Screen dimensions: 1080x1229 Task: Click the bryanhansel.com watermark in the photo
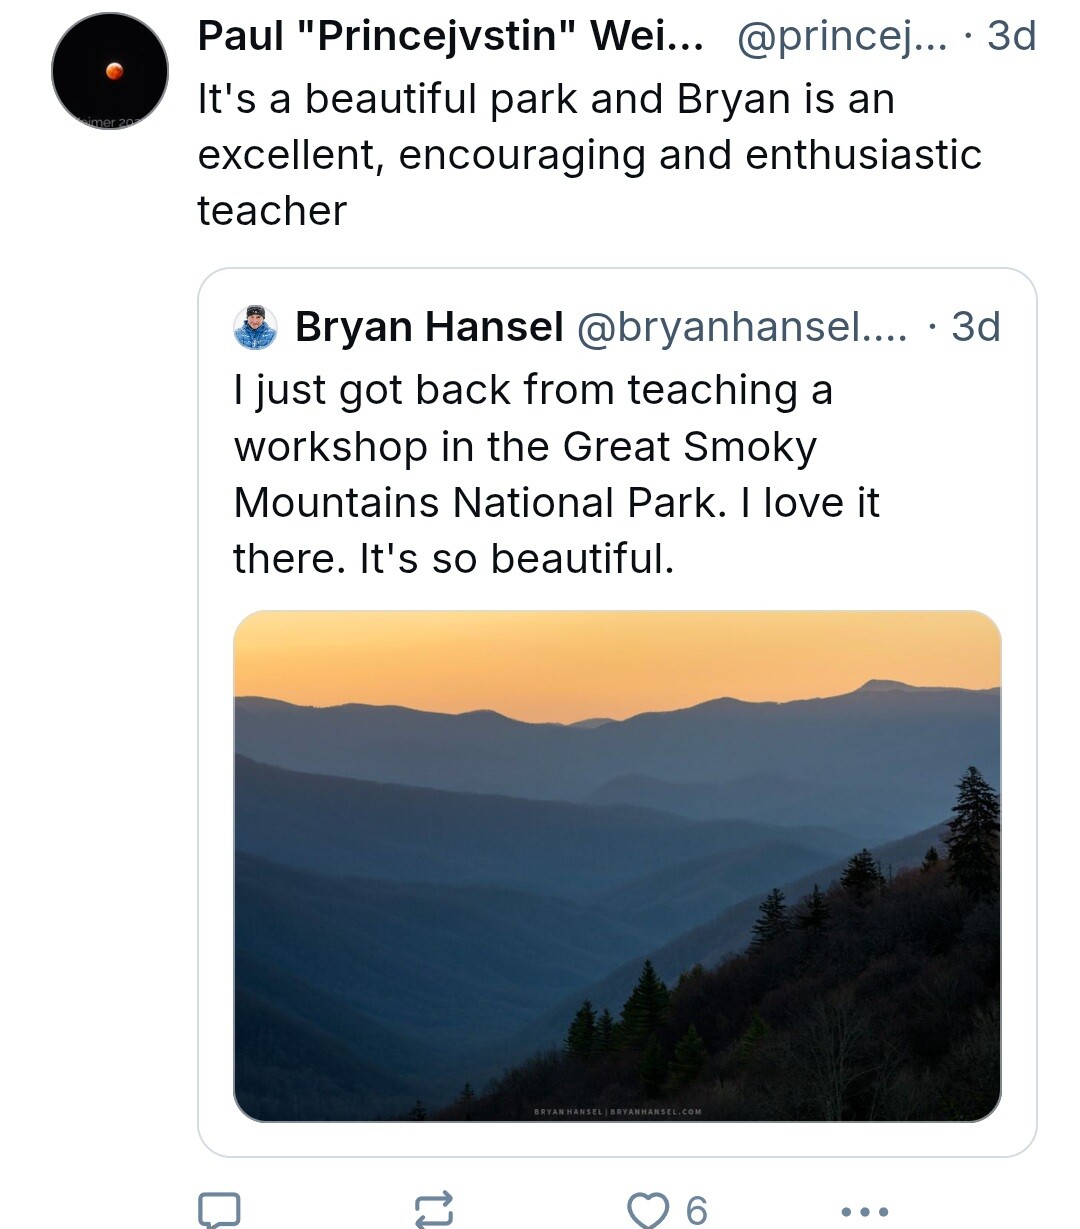(656, 1111)
